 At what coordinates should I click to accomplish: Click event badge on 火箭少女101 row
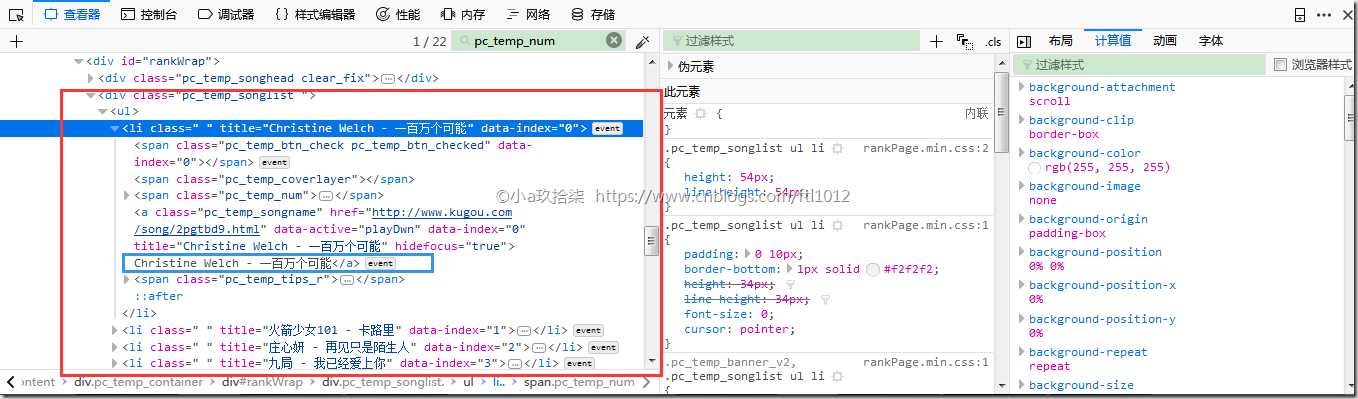588,330
